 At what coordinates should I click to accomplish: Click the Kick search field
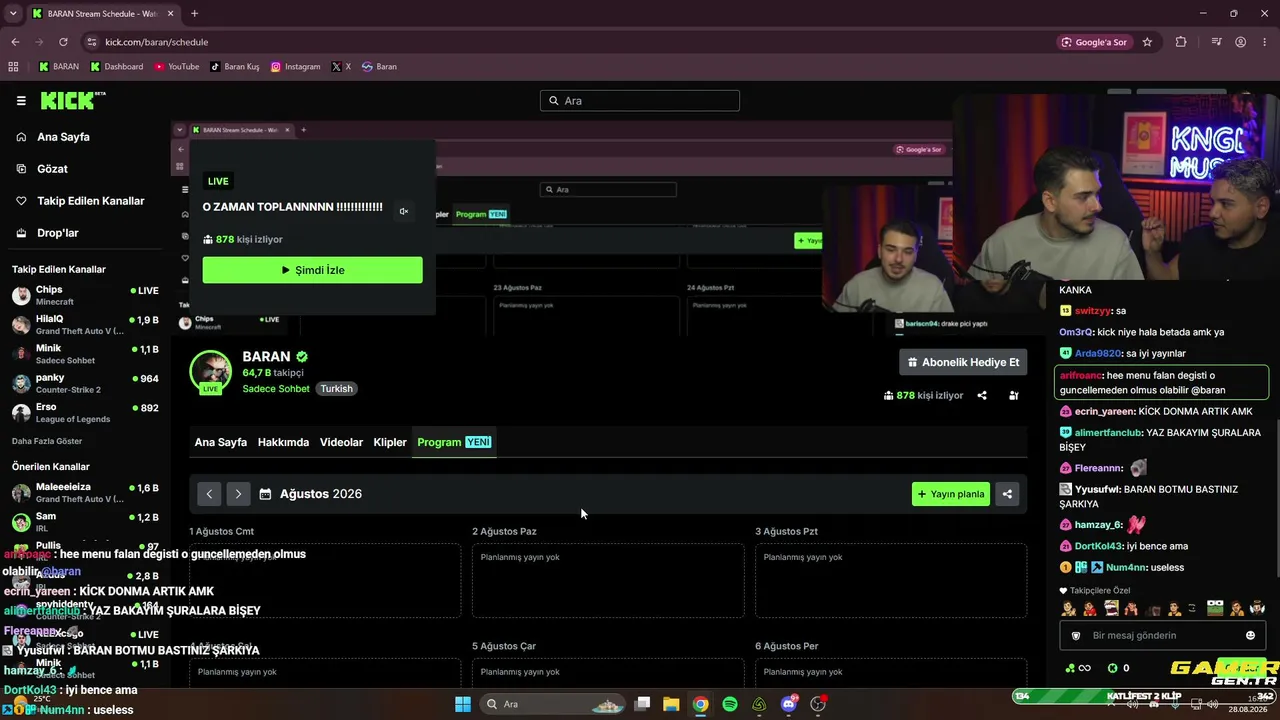coord(640,101)
